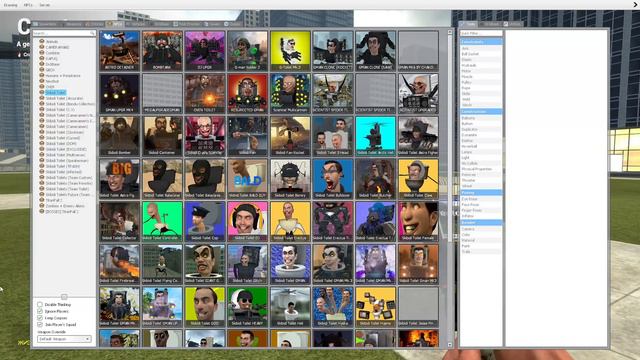Spawn the Skibidi Toilet Cop NPC
The height and width of the screenshot is (360, 640).
point(205,221)
